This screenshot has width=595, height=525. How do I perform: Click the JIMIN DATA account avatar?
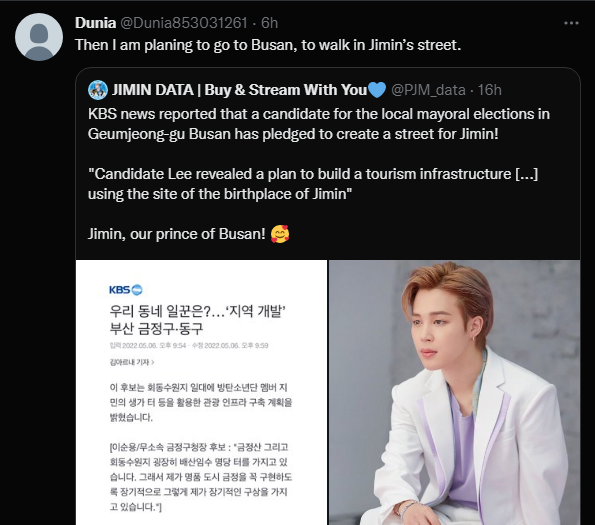coord(98,90)
